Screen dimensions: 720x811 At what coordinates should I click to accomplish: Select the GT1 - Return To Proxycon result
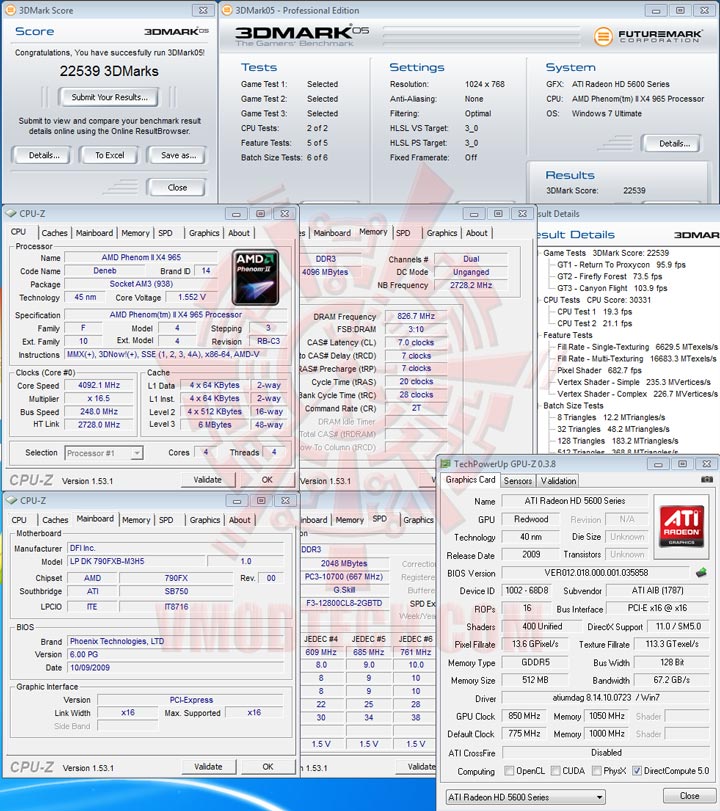click(621, 264)
